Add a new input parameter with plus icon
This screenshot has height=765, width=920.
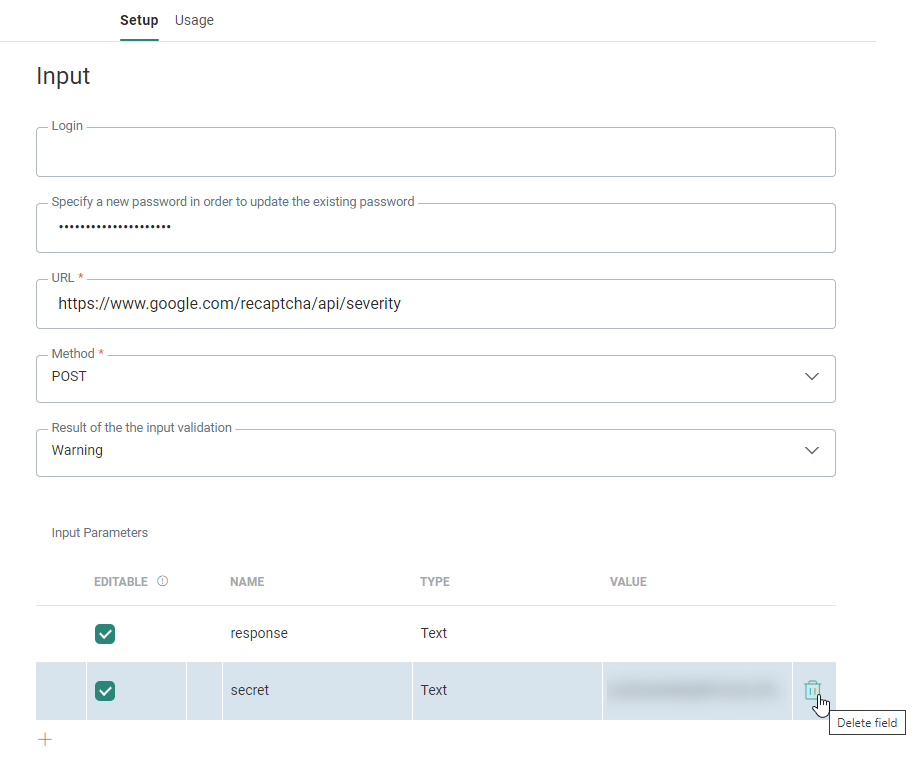[44, 739]
